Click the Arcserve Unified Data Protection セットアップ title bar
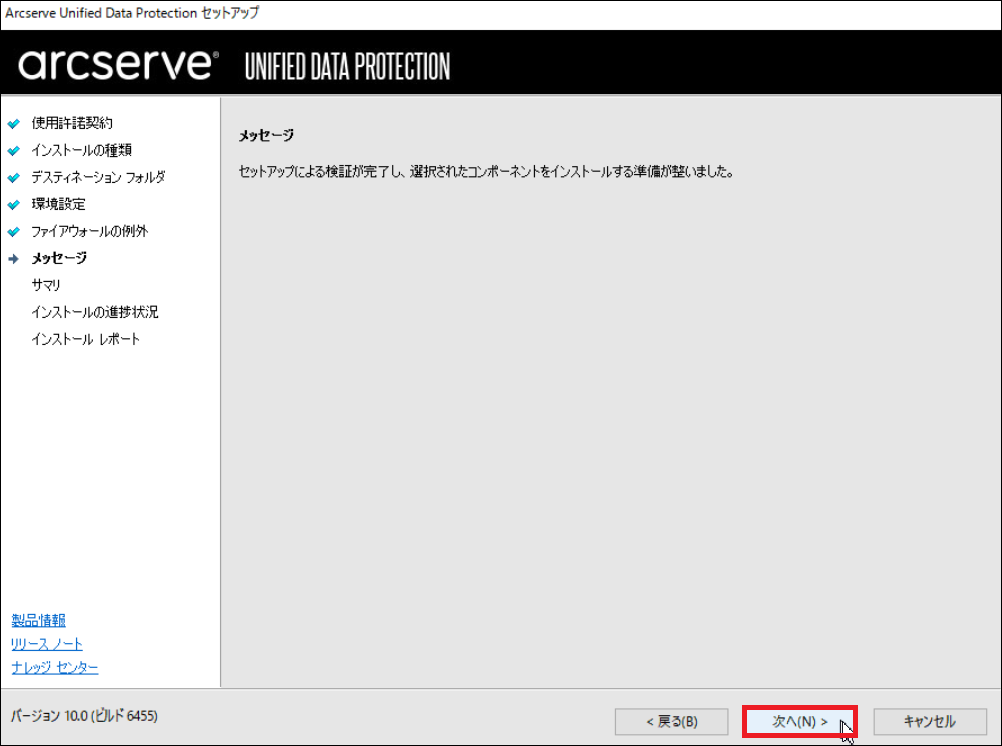Viewport: 1002px width, 746px height. point(132,13)
